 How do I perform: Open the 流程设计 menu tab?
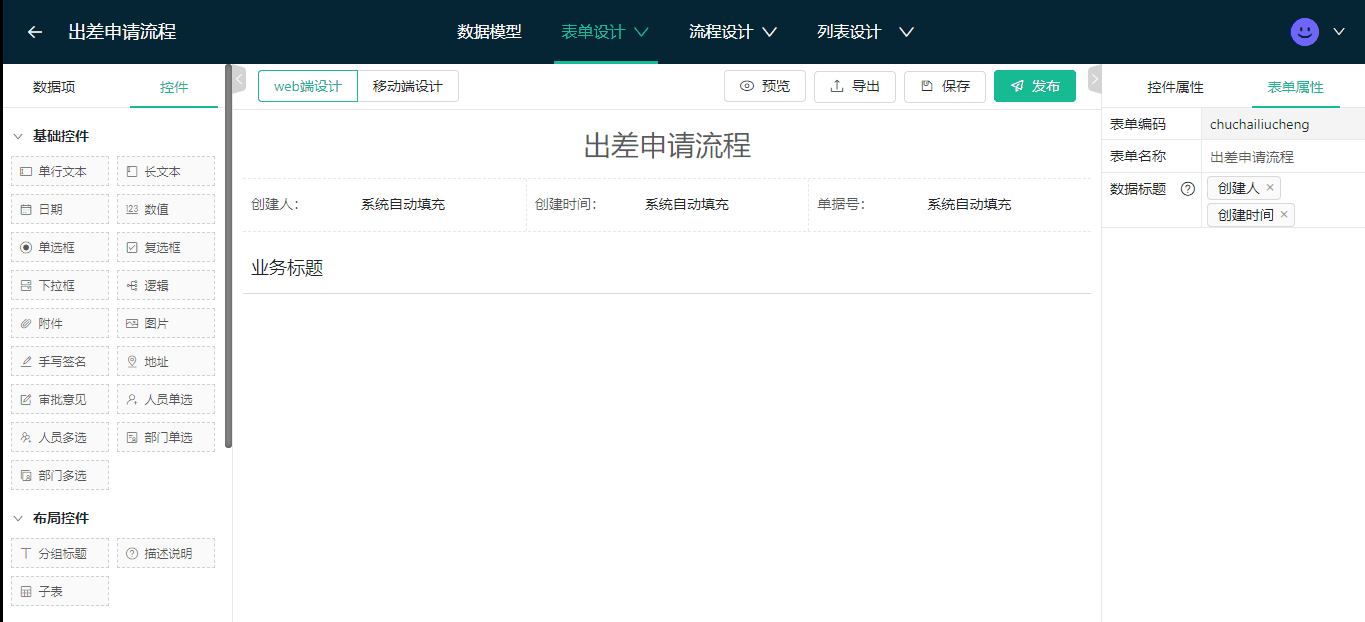pyautogui.click(x=721, y=32)
